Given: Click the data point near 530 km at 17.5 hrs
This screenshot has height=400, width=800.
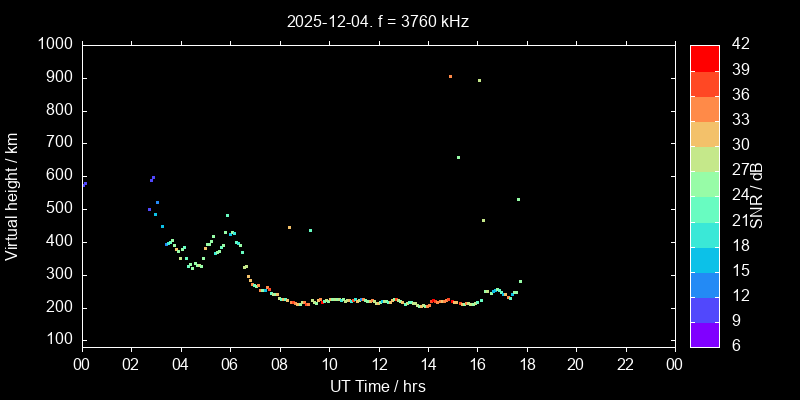Looking at the screenshot, I should (x=518, y=200).
